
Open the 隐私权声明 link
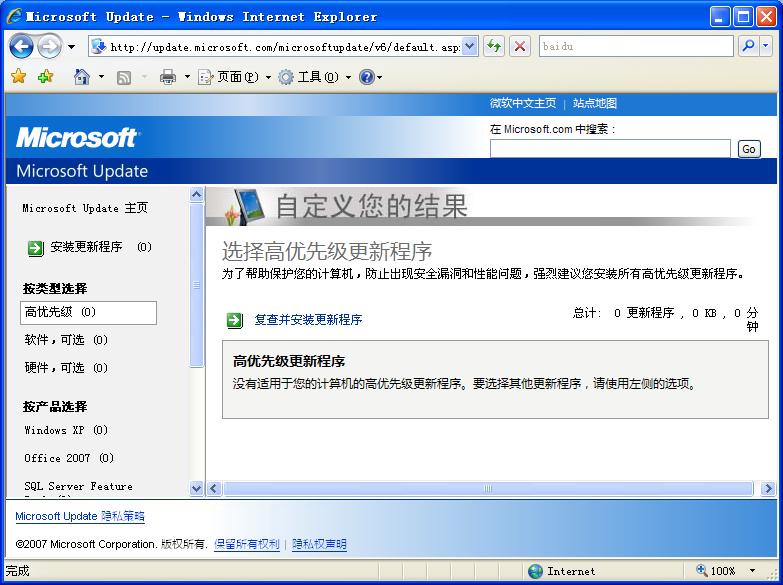(x=319, y=544)
